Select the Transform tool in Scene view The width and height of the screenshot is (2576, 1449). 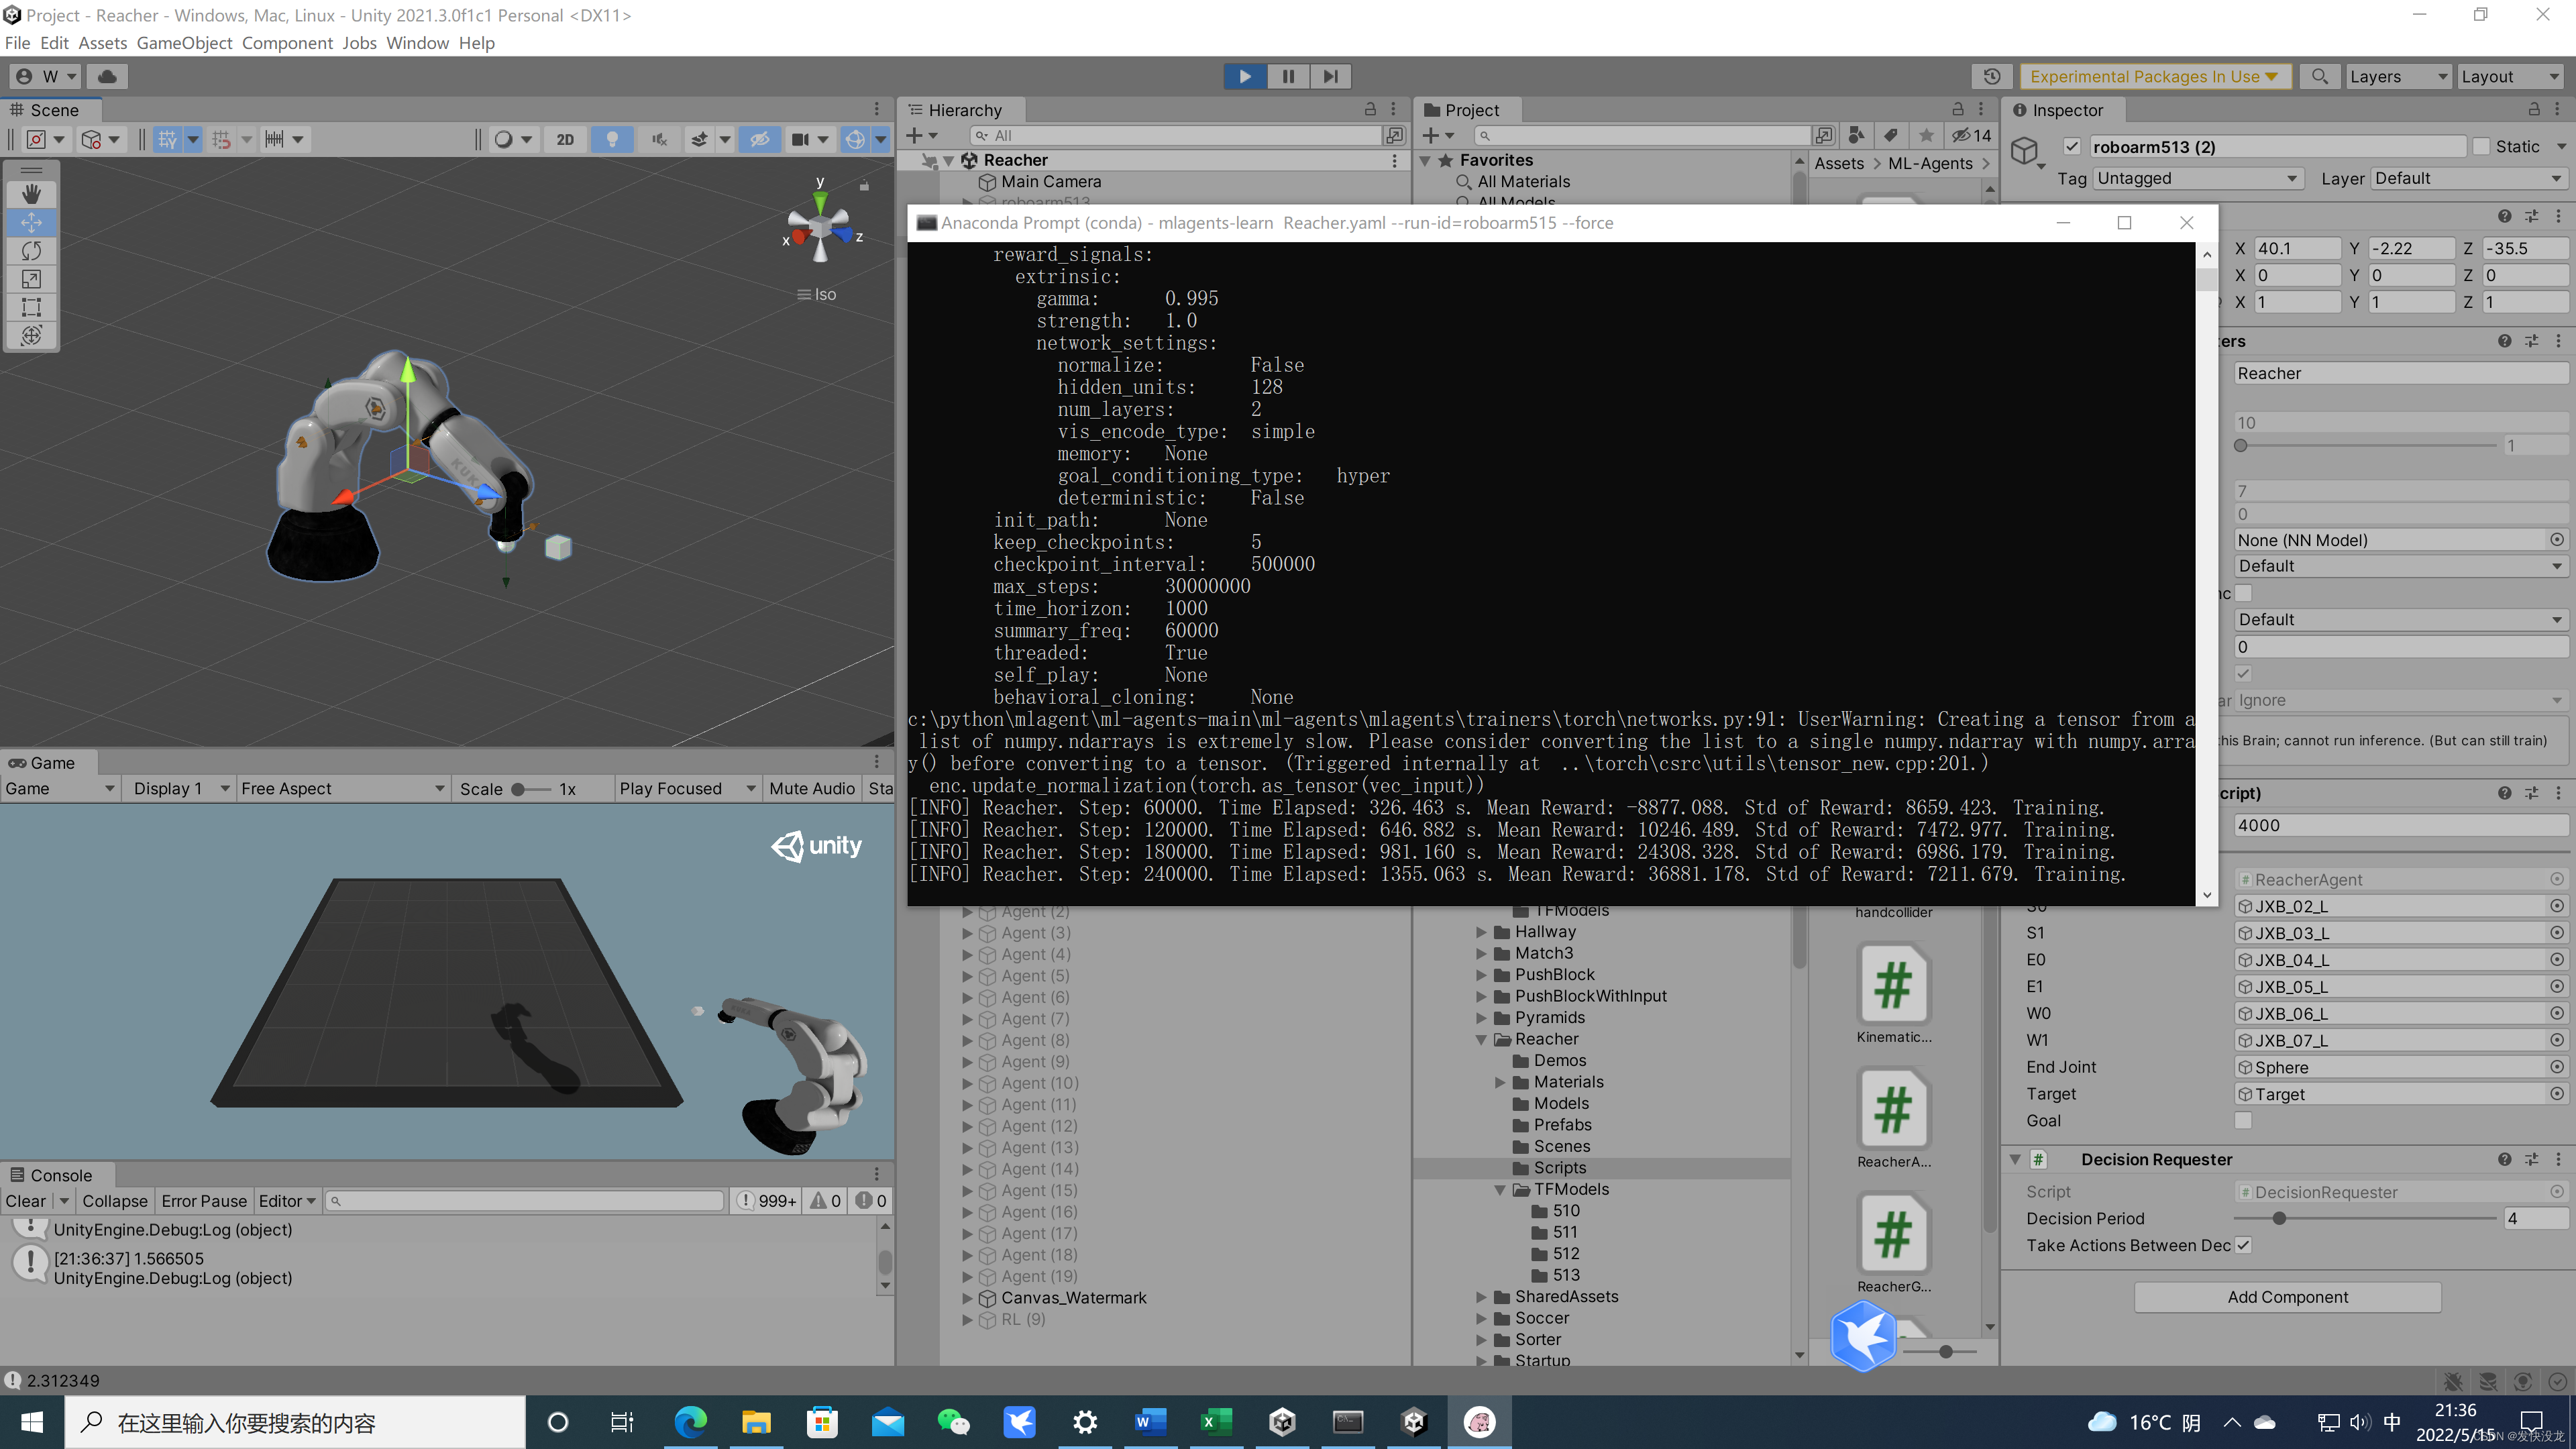click(31, 336)
